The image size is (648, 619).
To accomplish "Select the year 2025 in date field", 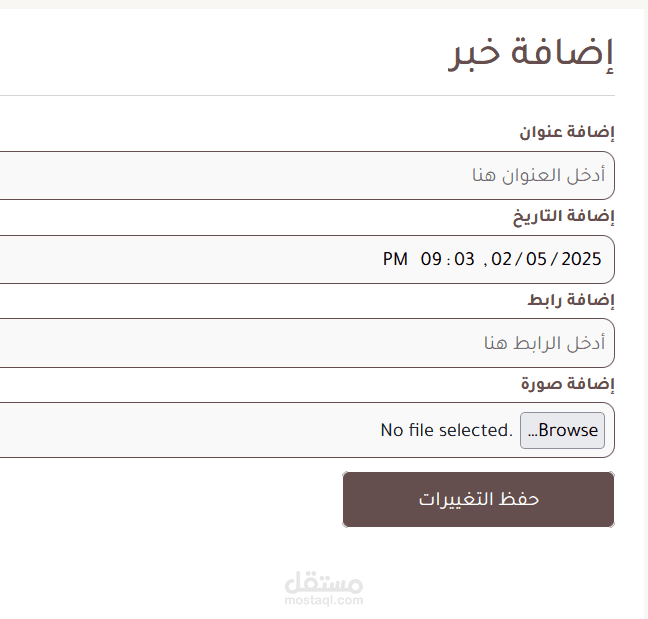I will click(x=581, y=259).
